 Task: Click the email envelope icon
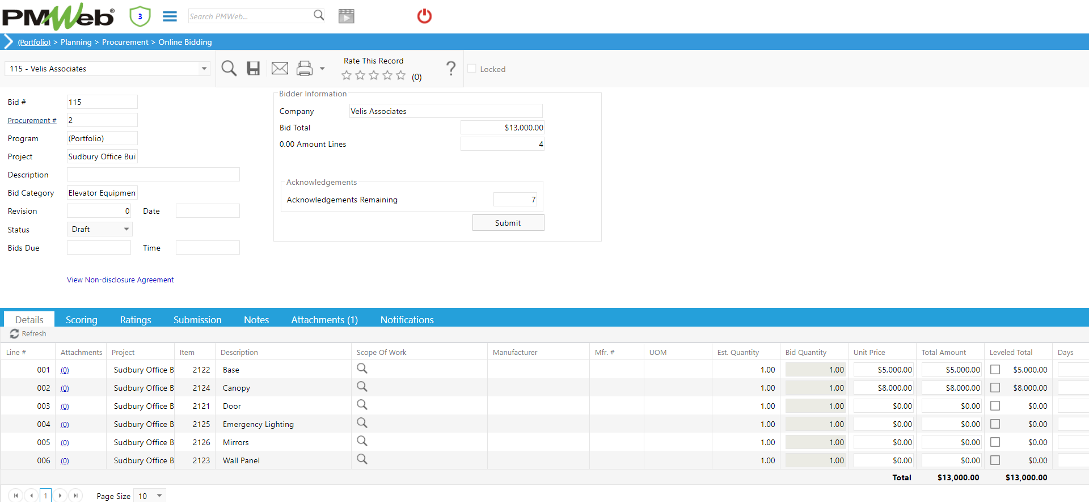(x=279, y=68)
